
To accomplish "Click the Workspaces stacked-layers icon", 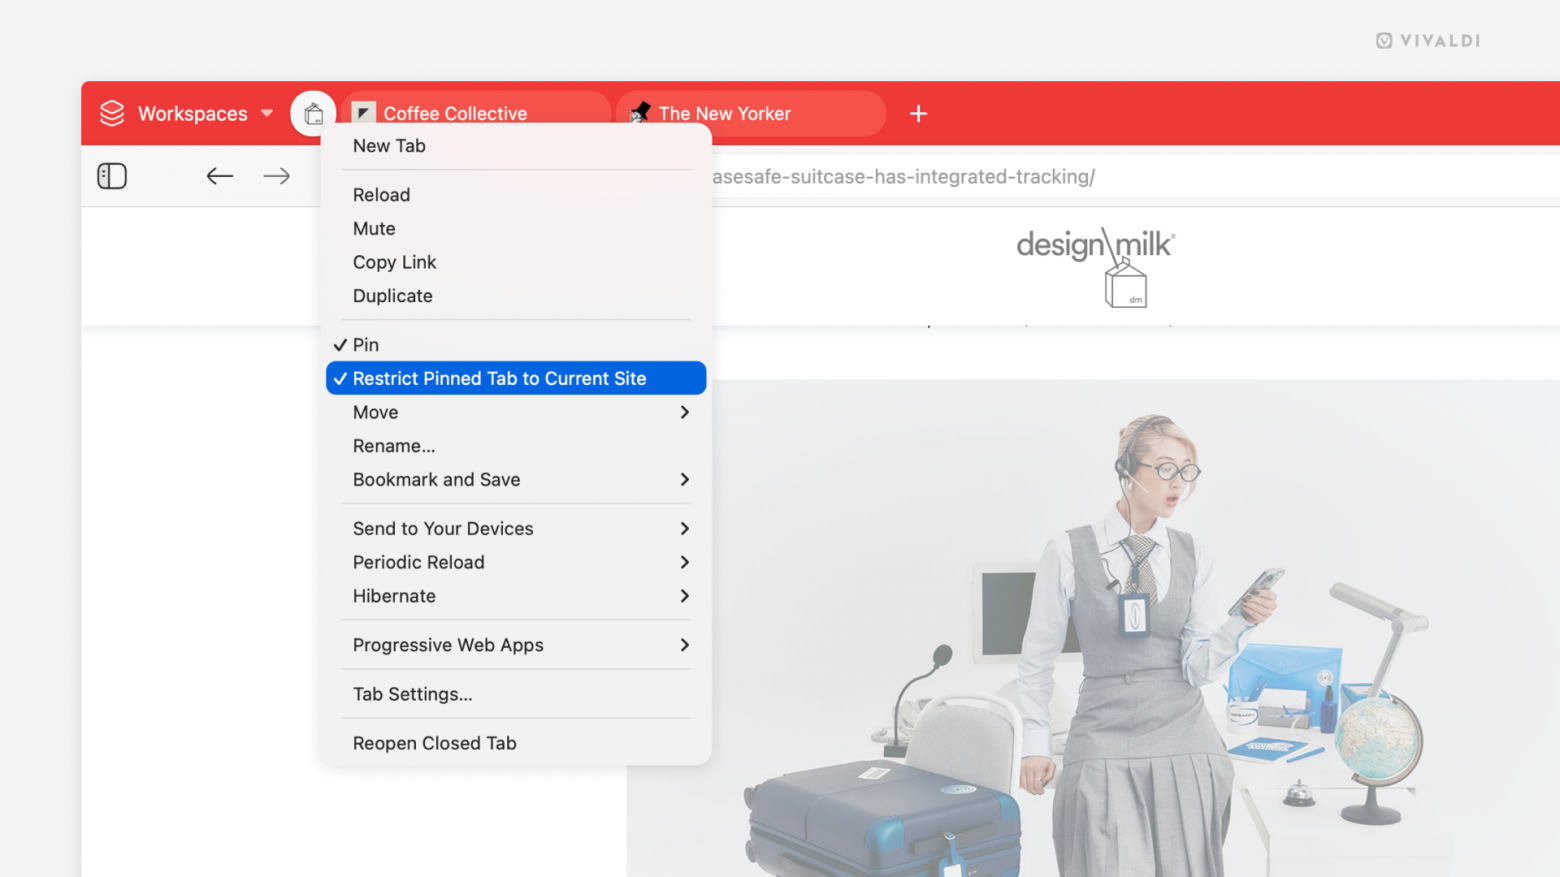I will 111,113.
